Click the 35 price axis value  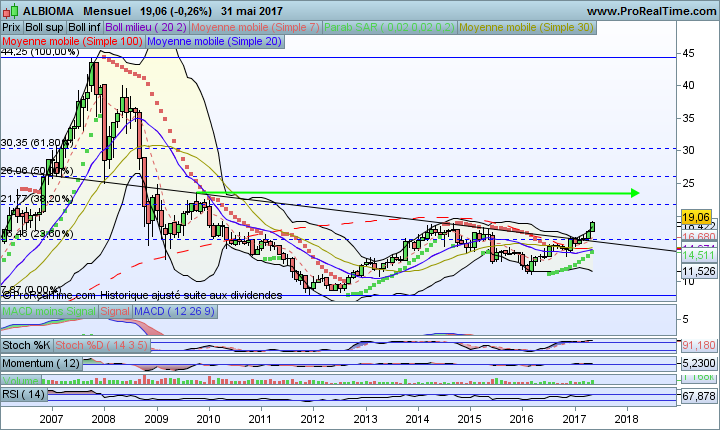click(688, 119)
